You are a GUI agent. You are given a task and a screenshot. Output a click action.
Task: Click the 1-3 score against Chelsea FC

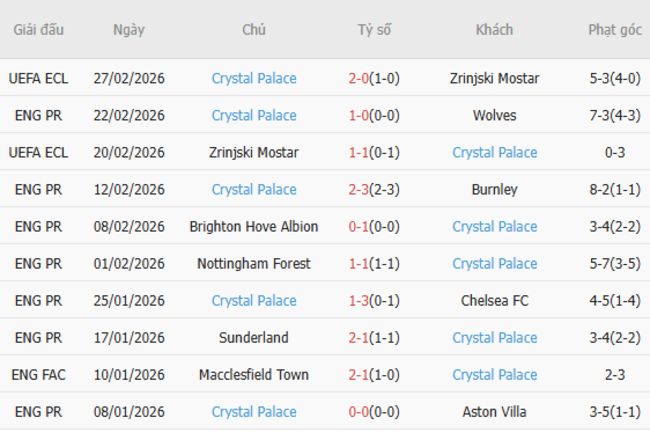tap(362, 300)
